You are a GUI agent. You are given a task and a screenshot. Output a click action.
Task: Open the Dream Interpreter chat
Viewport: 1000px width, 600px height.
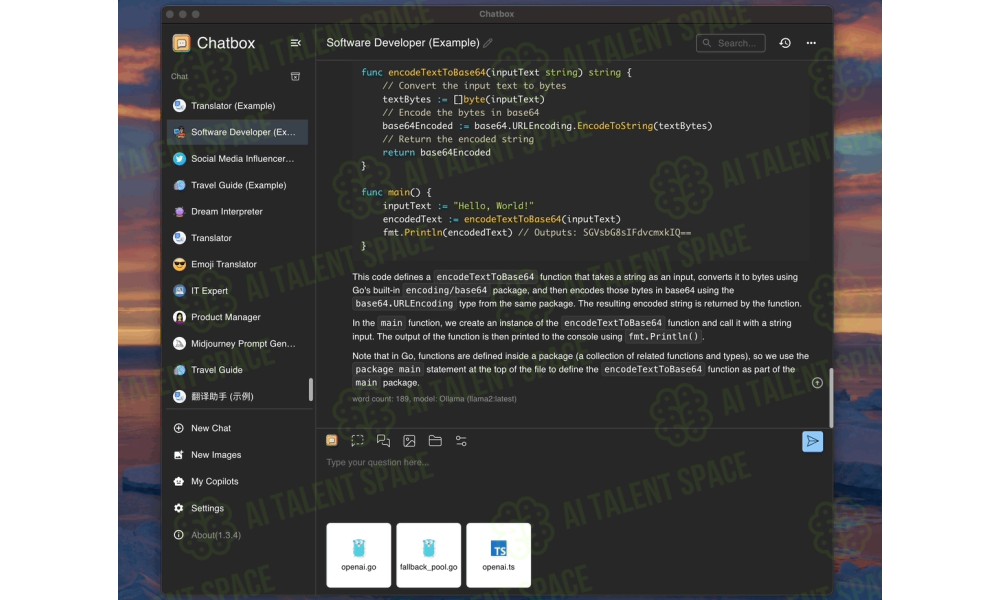click(237, 212)
